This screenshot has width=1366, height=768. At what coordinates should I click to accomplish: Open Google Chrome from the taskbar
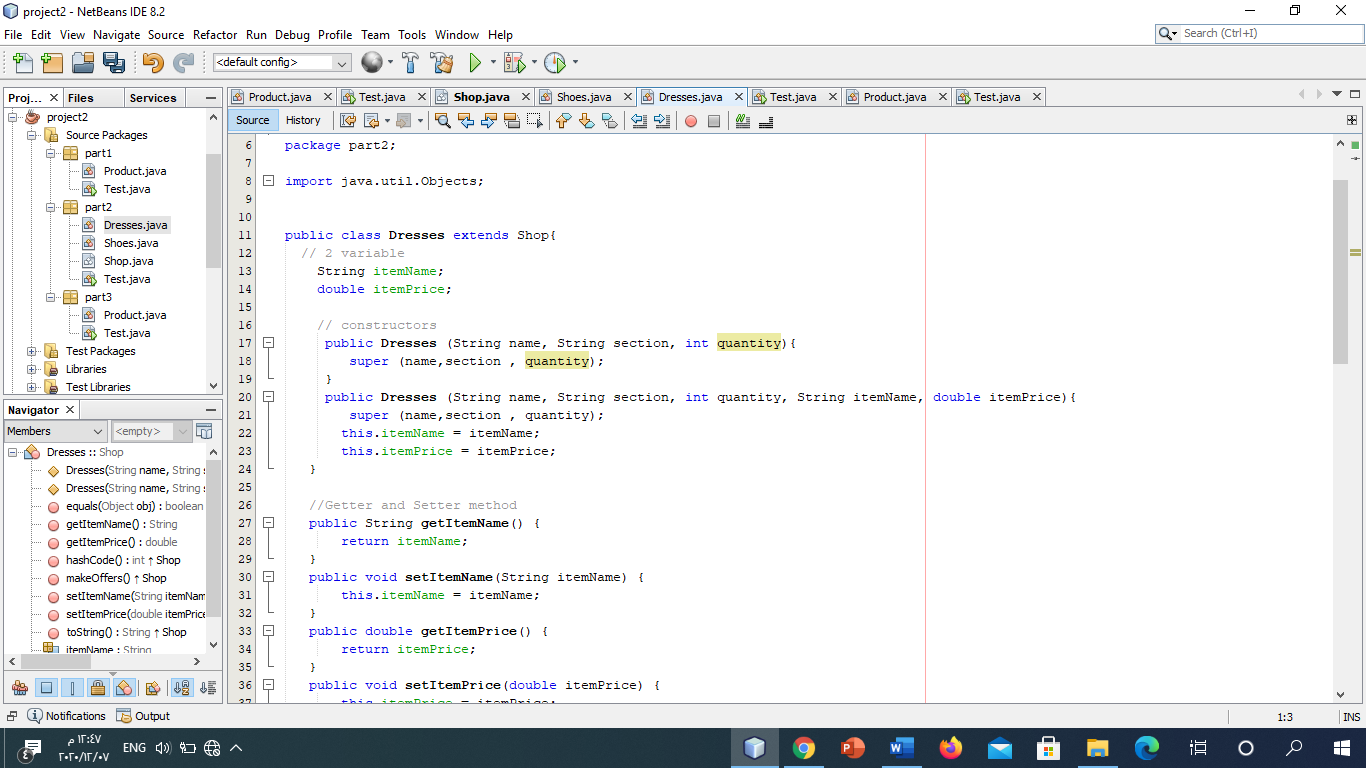tap(804, 748)
